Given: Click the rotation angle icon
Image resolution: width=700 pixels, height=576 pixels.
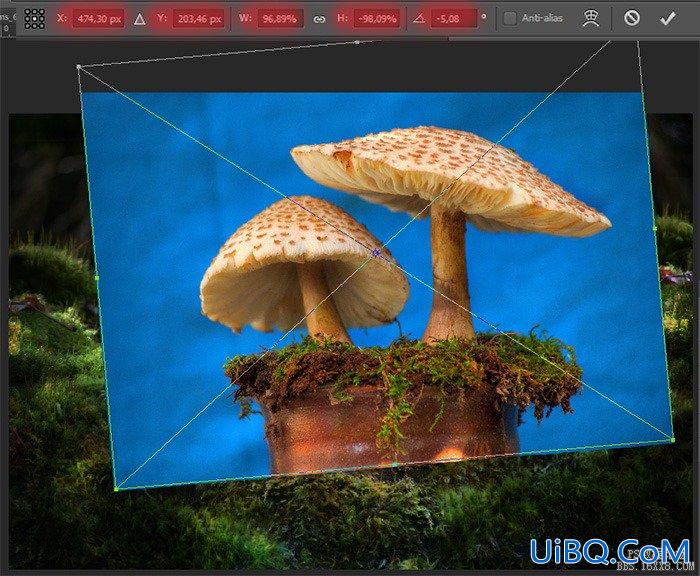Looking at the screenshot, I should point(419,18).
